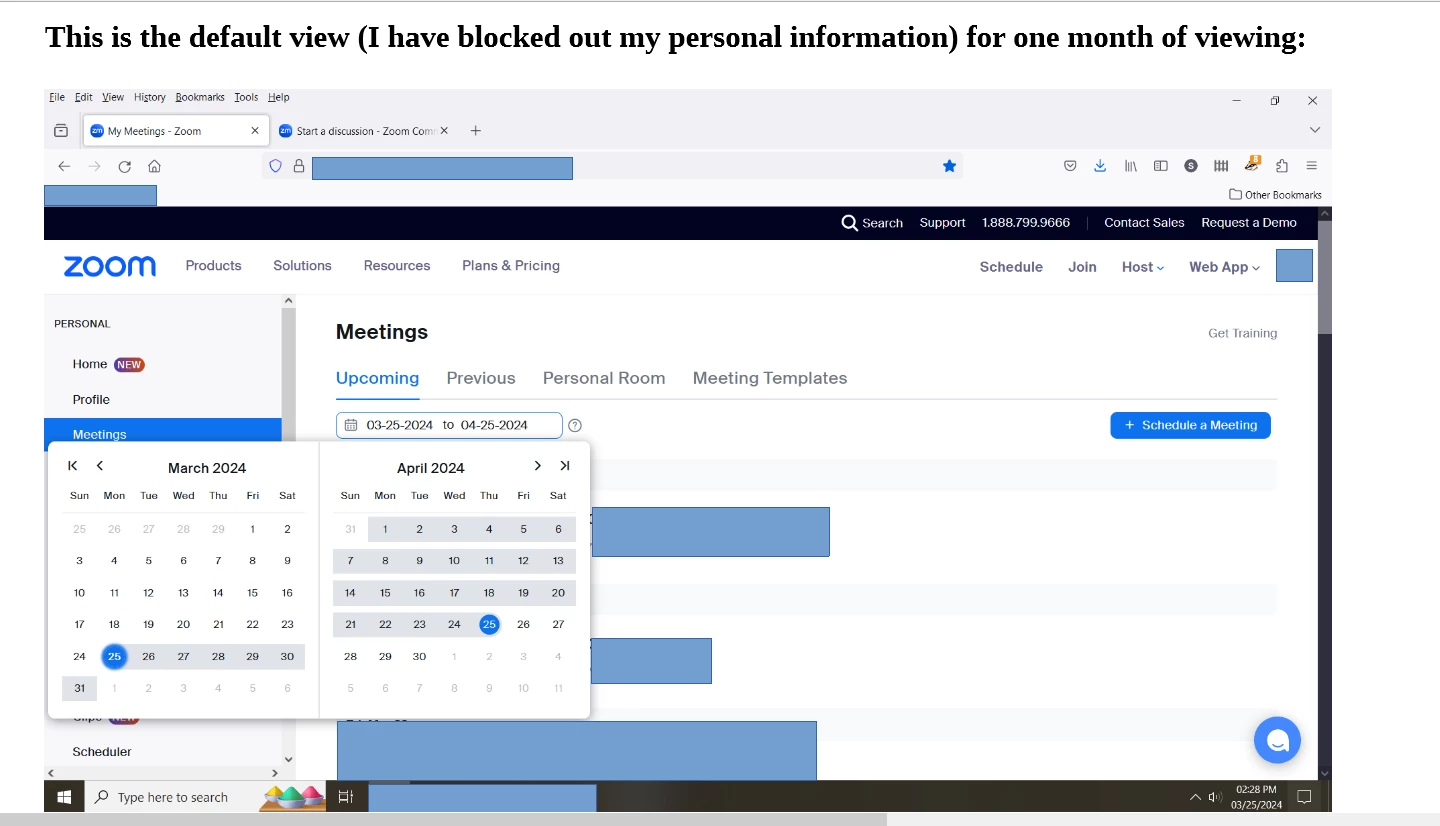Open Firefox hamburger menu
Image resolution: width=1440 pixels, height=826 pixels.
1311,166
